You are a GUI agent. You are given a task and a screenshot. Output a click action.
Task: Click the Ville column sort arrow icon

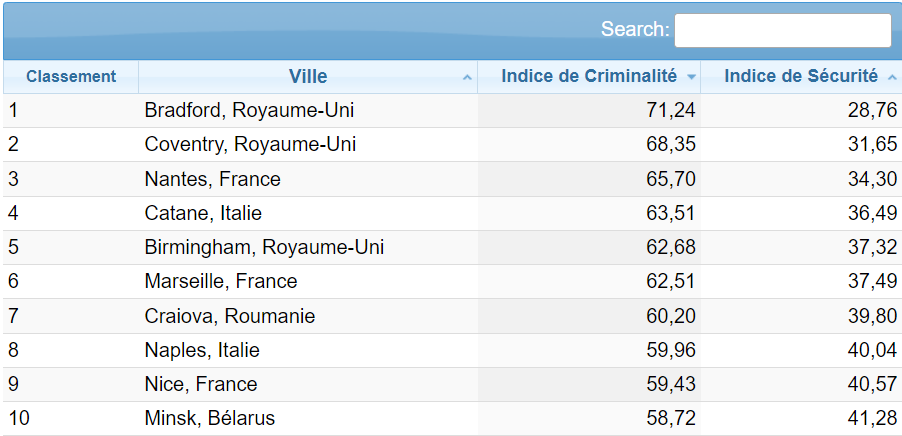[x=467, y=77]
